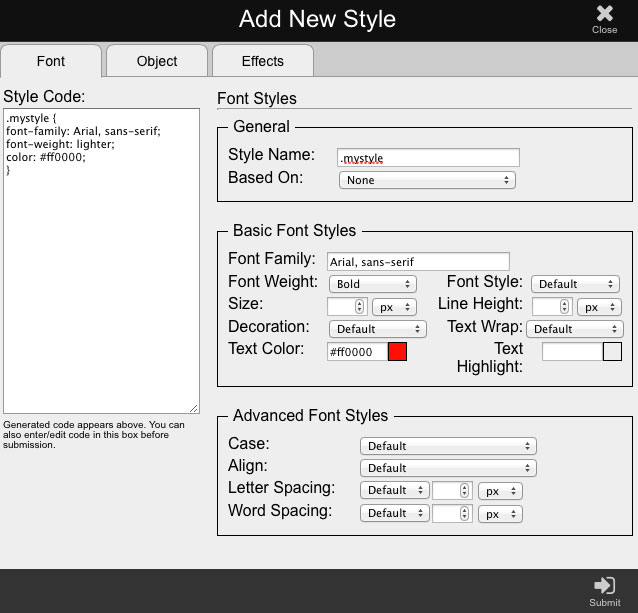Select the Font tab

pyautogui.click(x=51, y=61)
